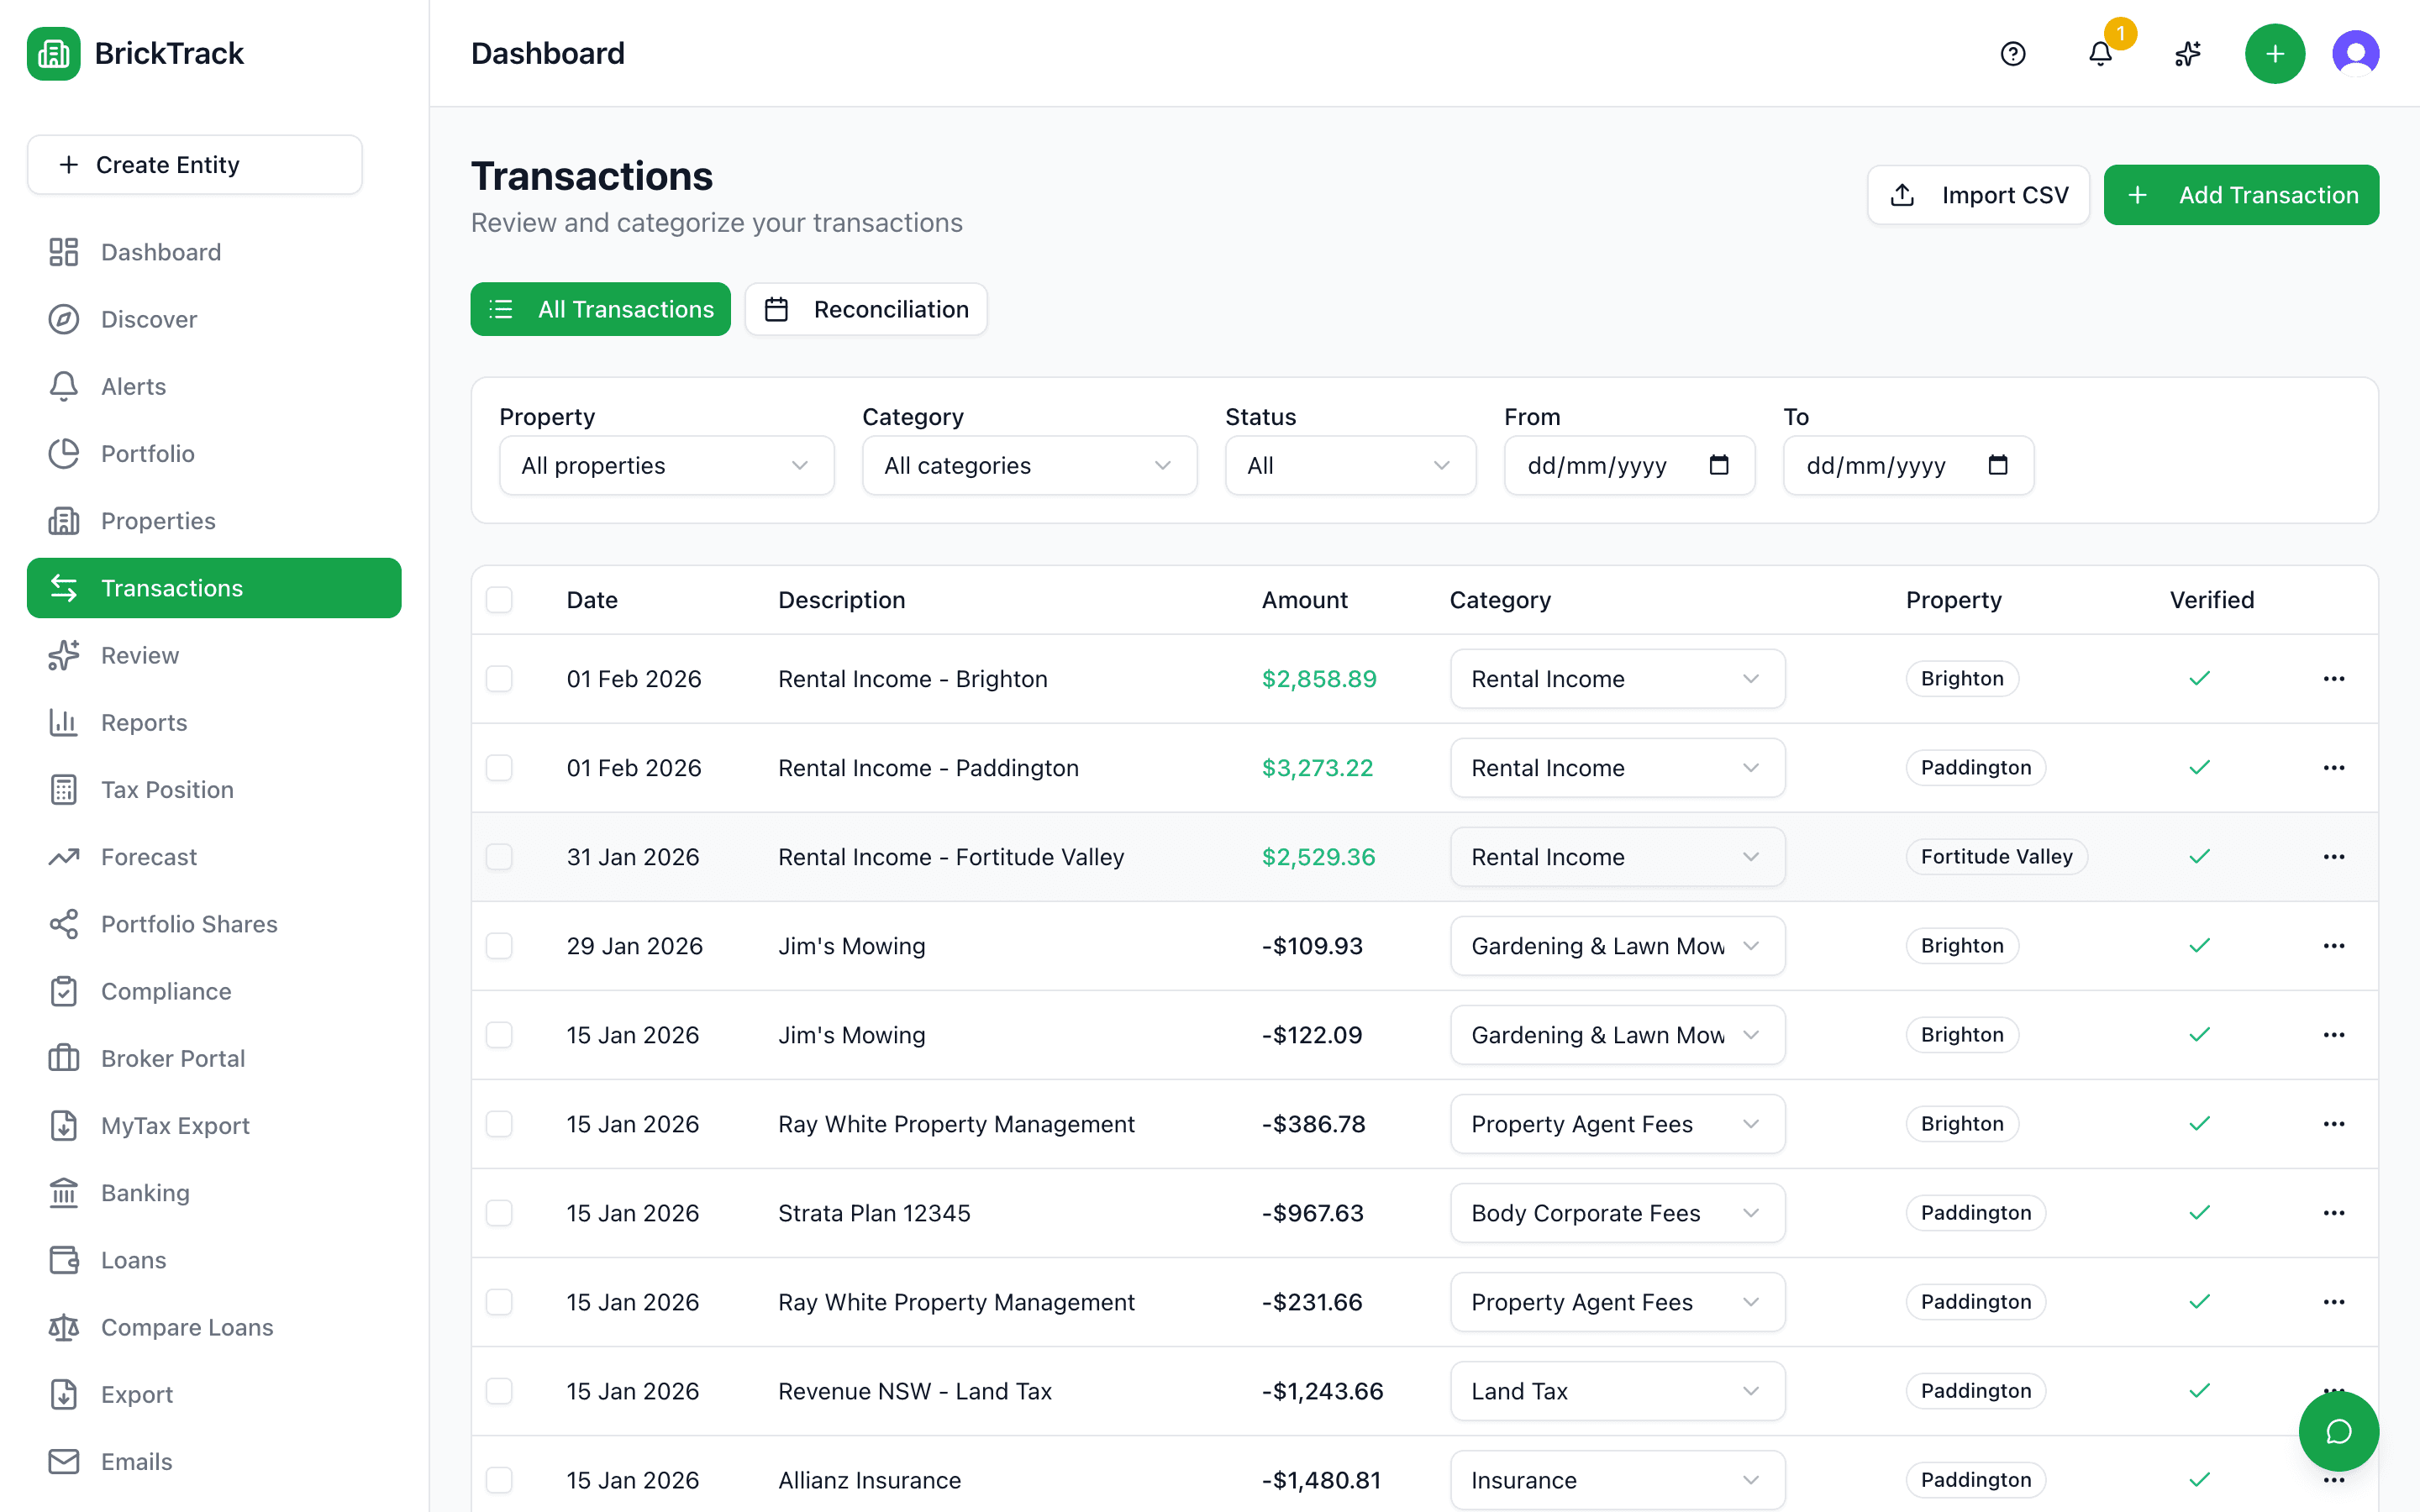The width and height of the screenshot is (2420, 1512).
Task: Click the Add Transaction button
Action: (x=2241, y=194)
